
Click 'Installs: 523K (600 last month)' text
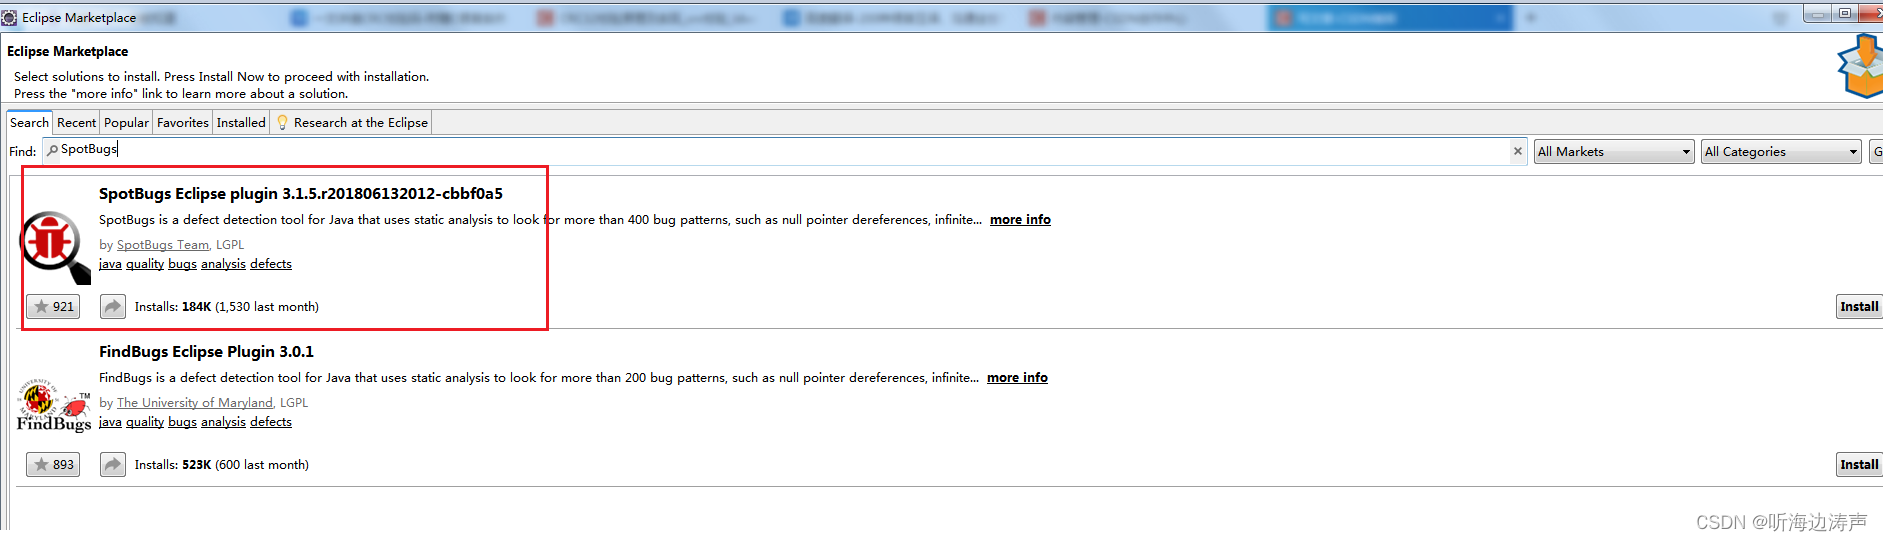tap(222, 465)
